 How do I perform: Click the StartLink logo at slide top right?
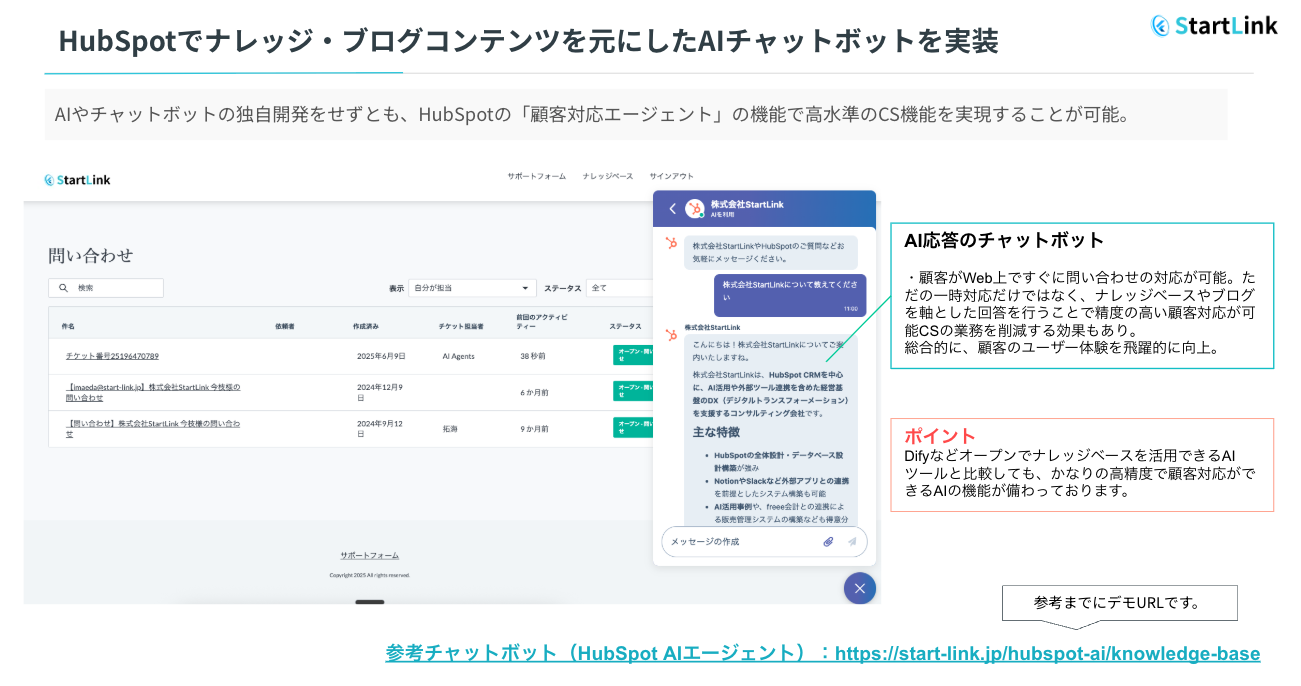click(1214, 26)
